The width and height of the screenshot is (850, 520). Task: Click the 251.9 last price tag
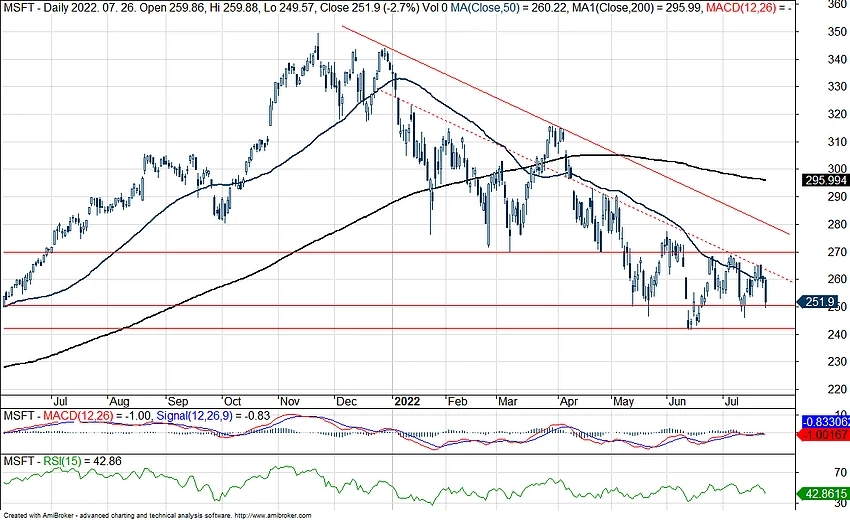(x=818, y=301)
